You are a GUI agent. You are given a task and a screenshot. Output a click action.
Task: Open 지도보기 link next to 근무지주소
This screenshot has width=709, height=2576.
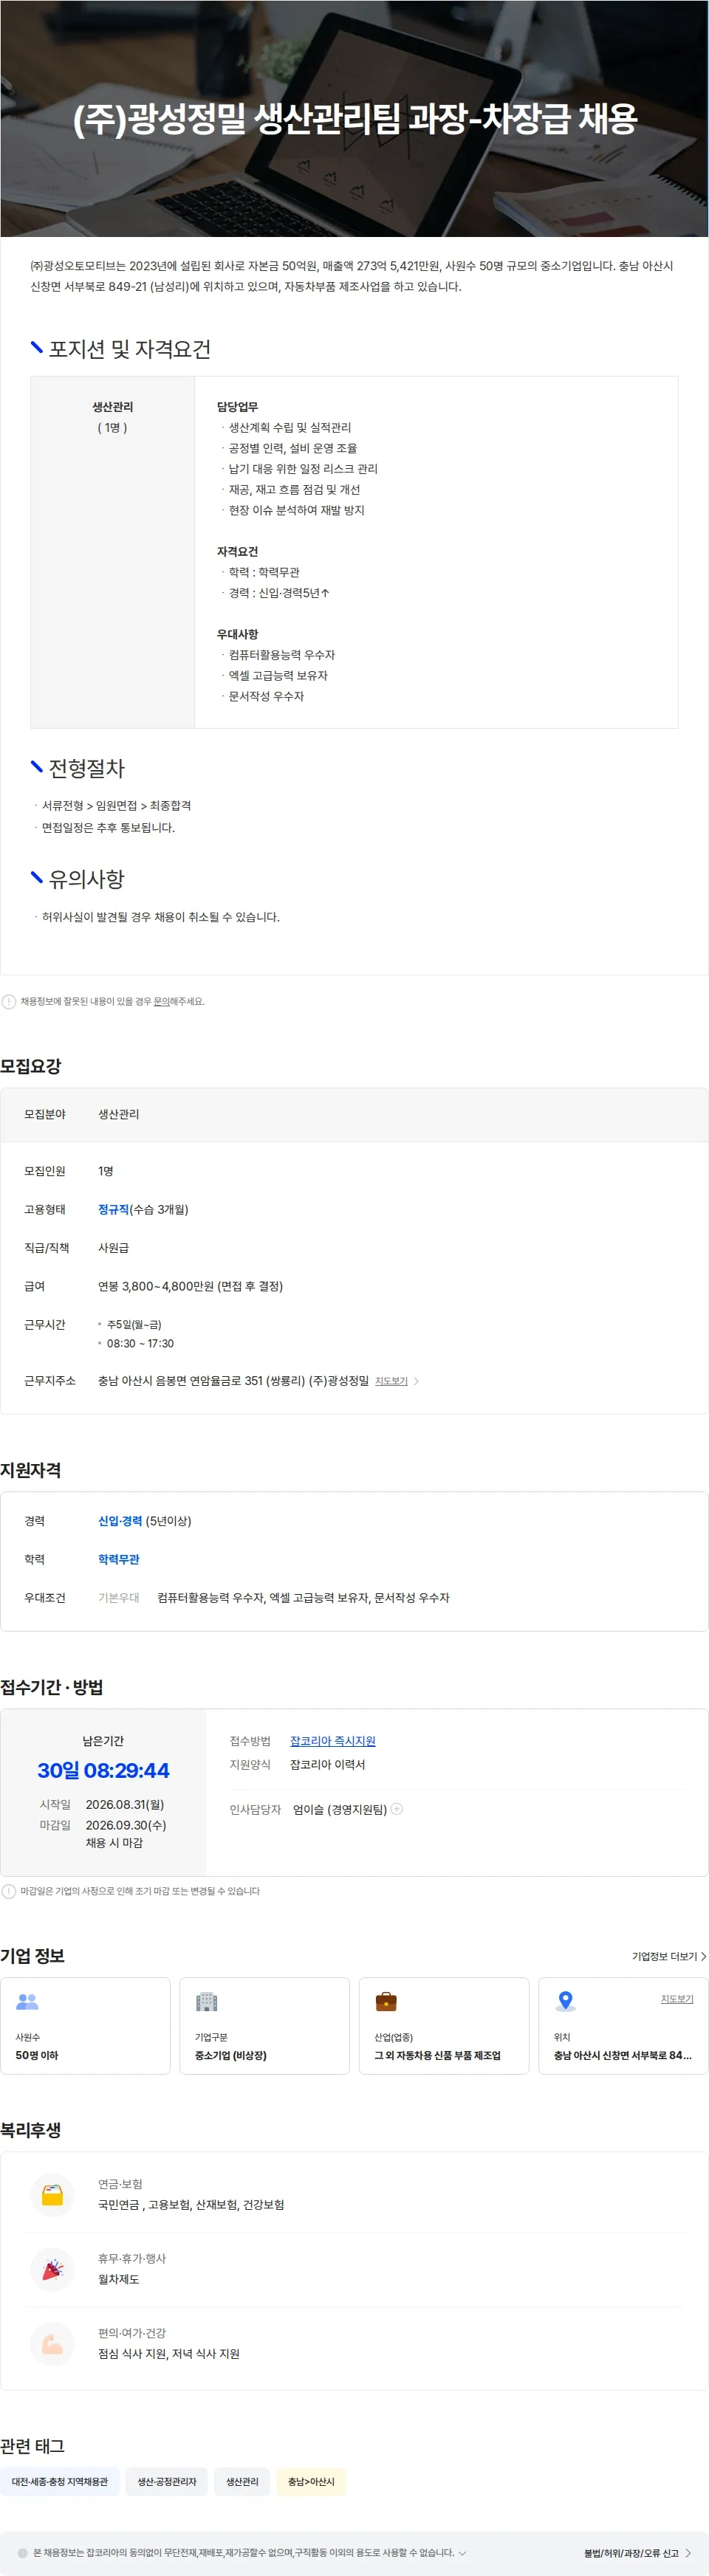[391, 1381]
